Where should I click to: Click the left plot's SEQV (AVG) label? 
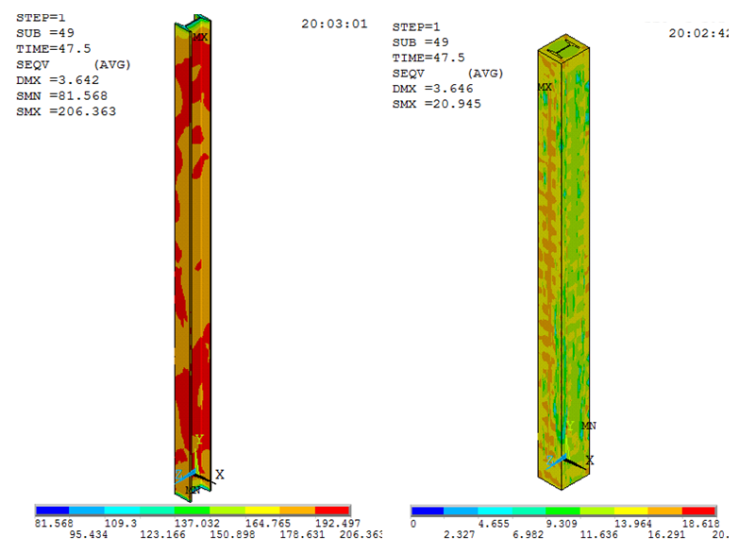tap(73, 64)
